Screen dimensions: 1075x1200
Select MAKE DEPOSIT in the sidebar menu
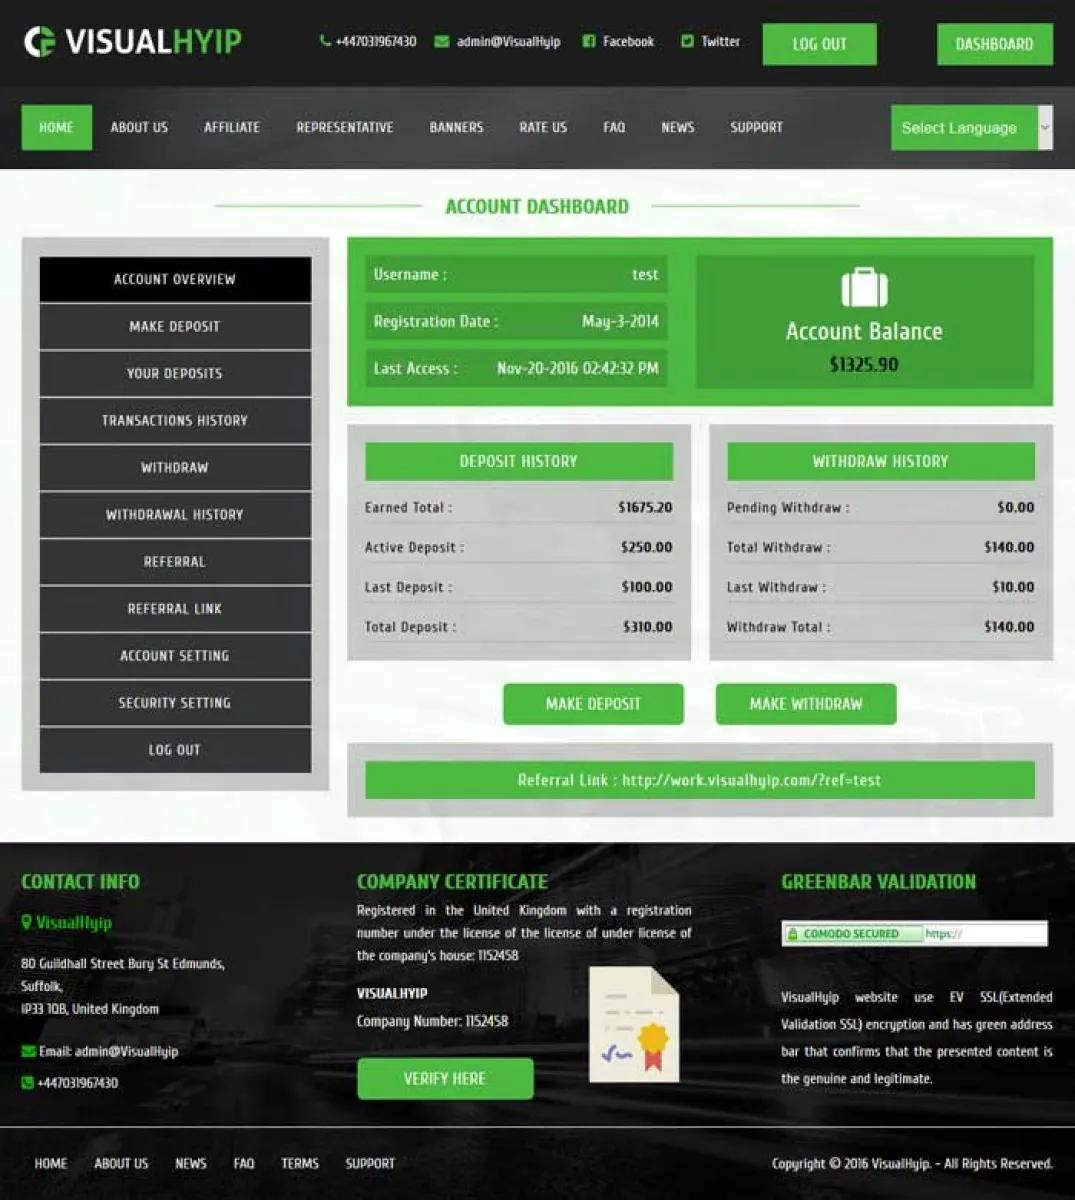coord(175,326)
